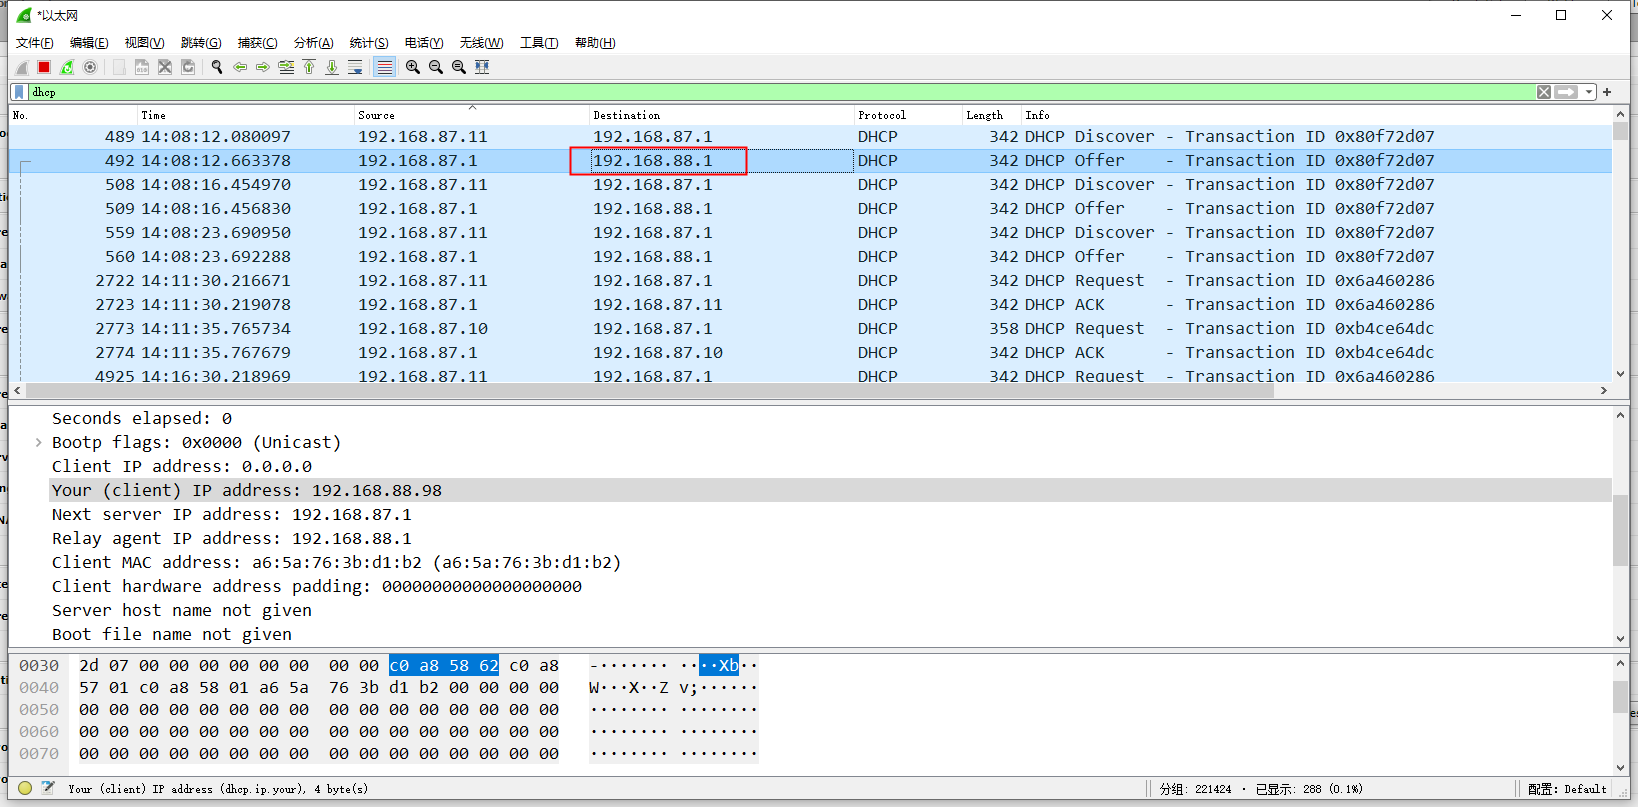
Task: Reload the capture file
Action: click(188, 67)
